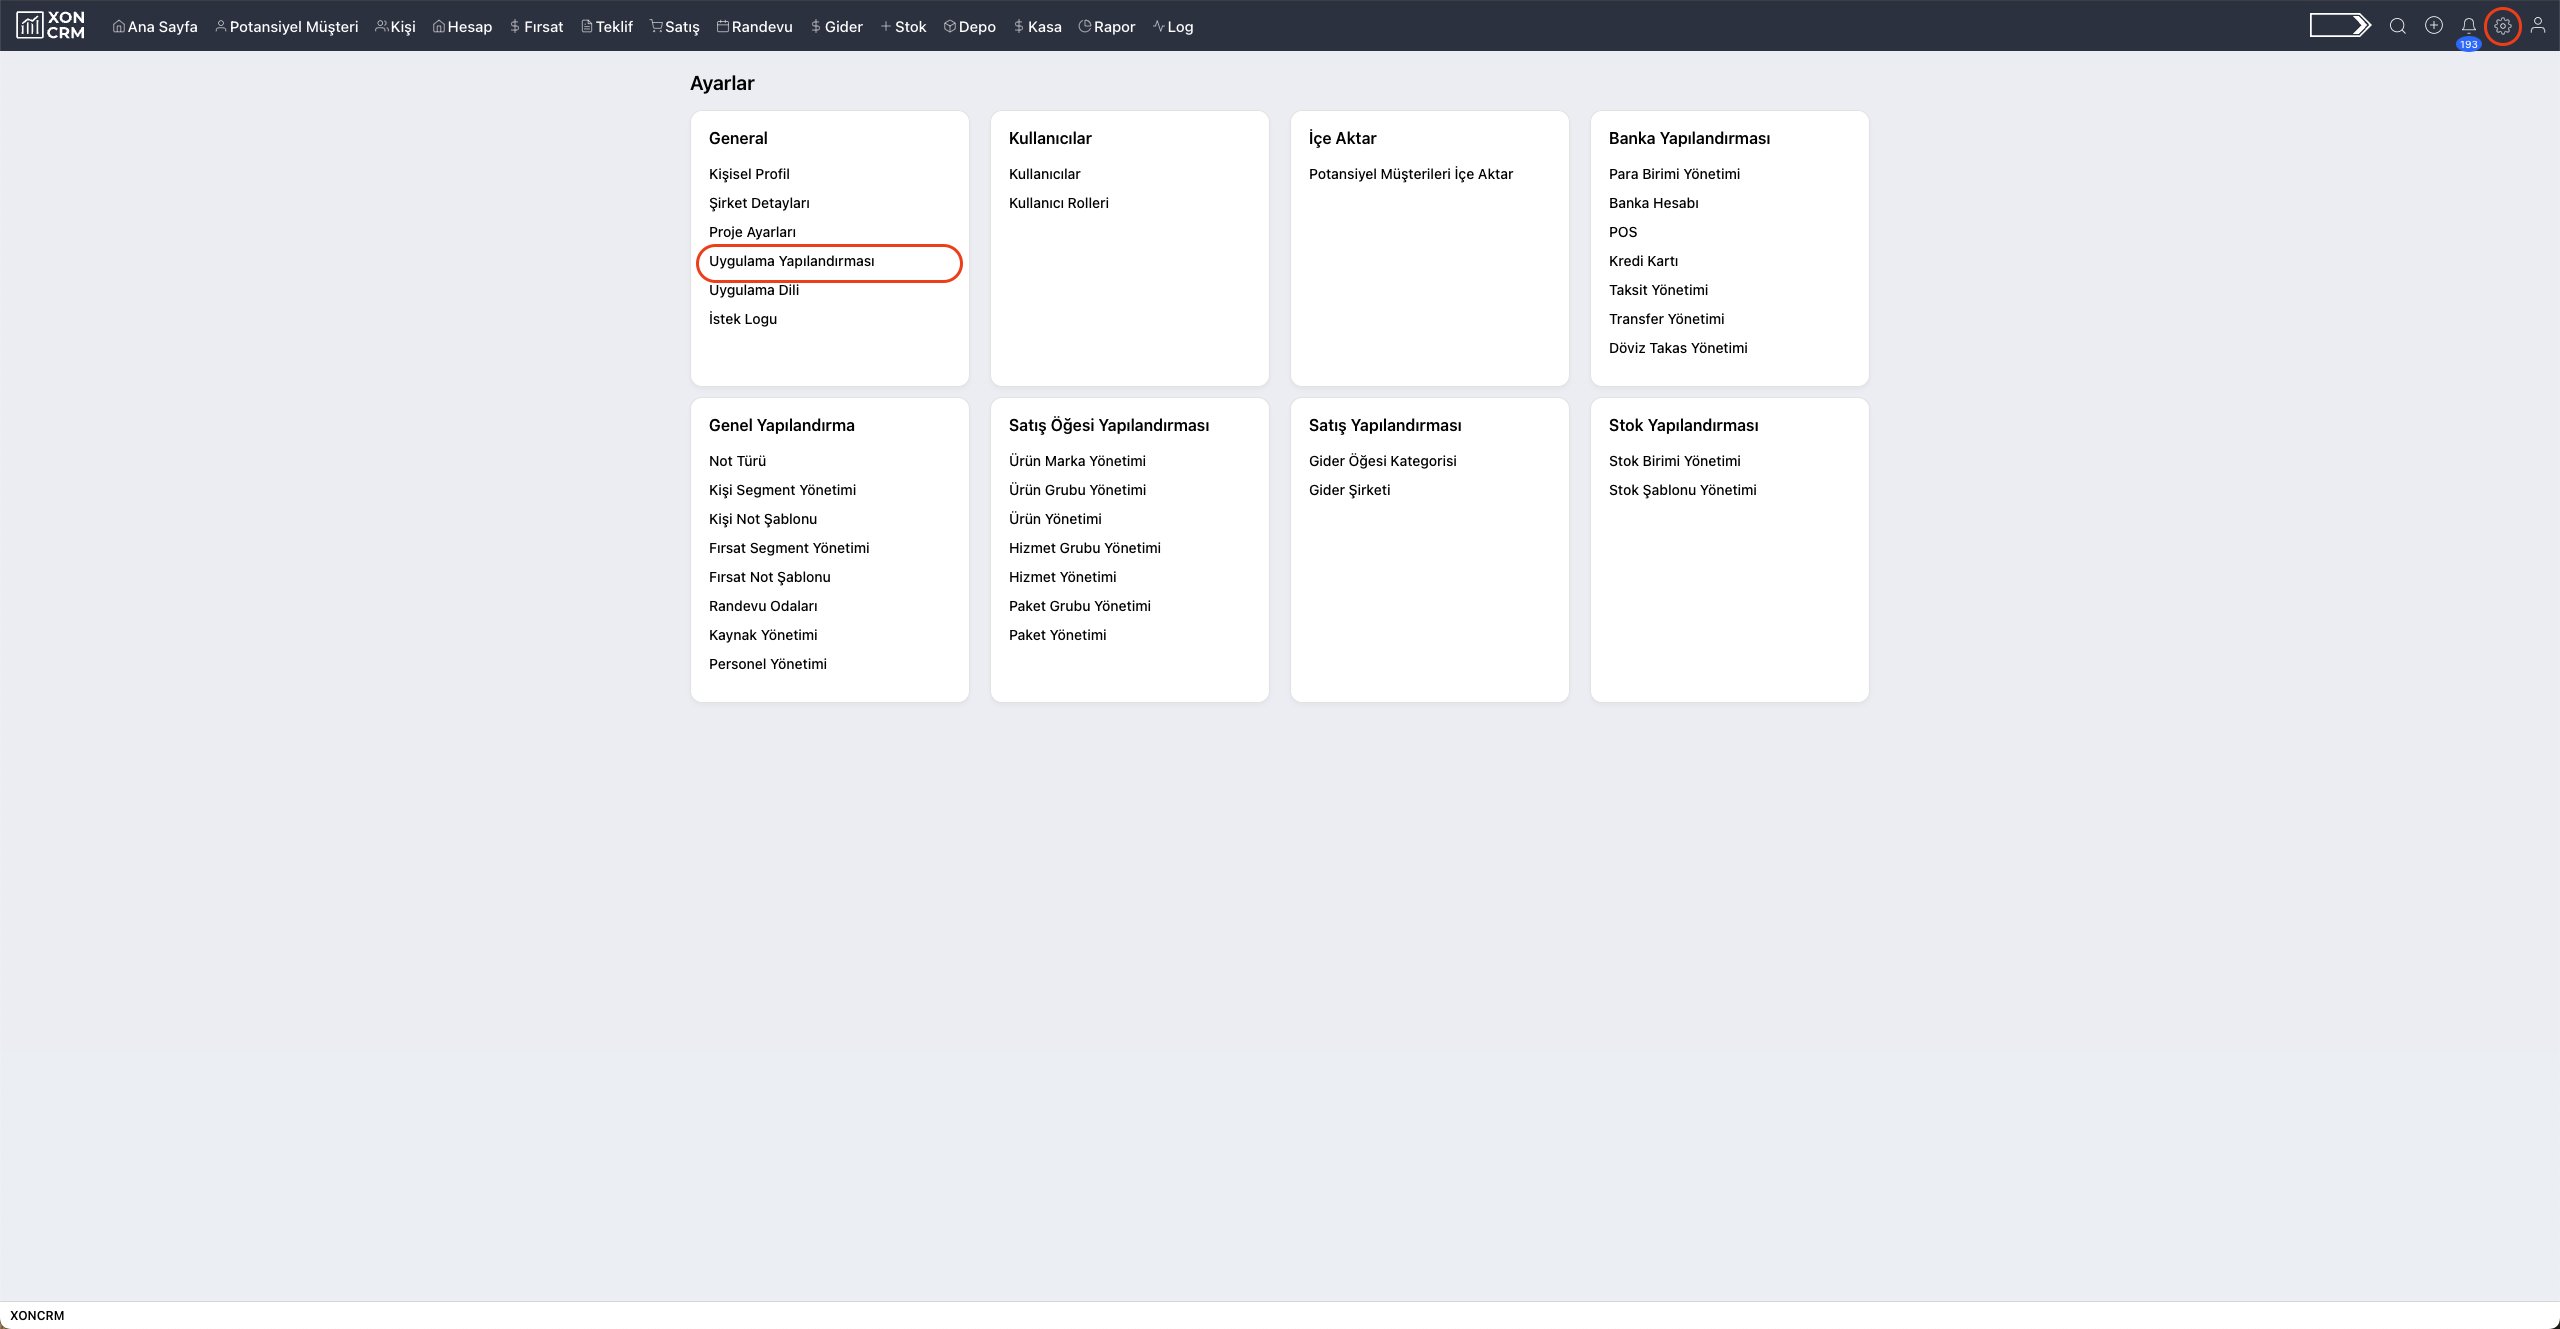This screenshot has height=1329, width=2560.
Task: Click Ürün Marka Yönetimi link
Action: [1077, 461]
